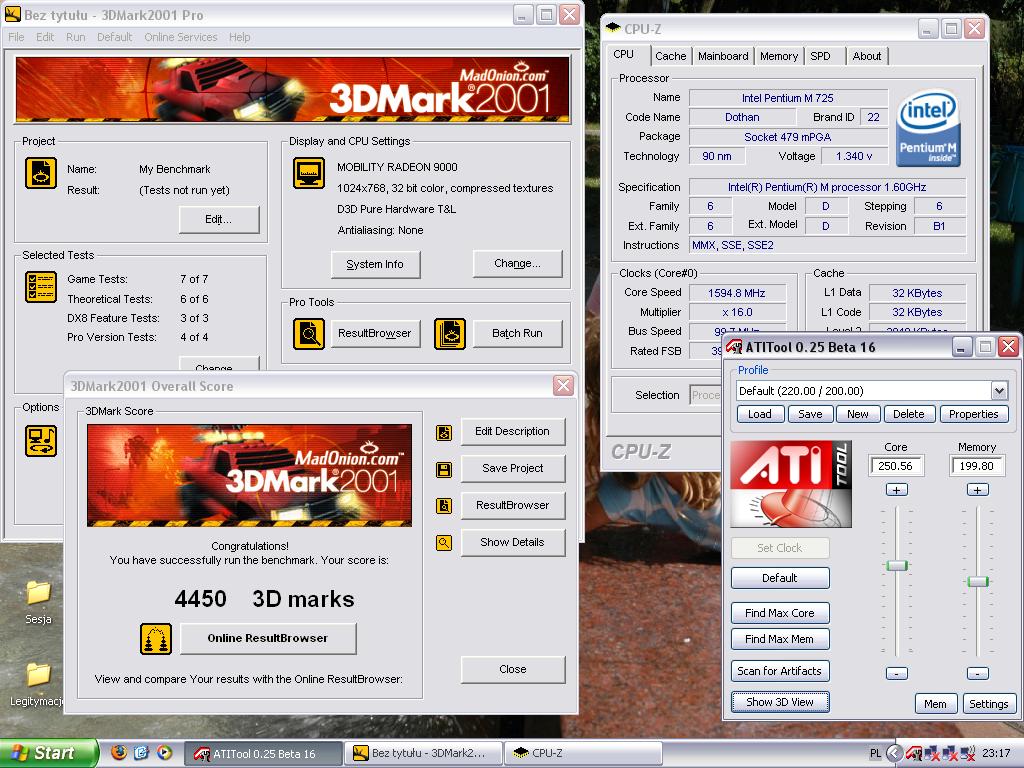Click the Selected Tests checklist icon
The width and height of the screenshot is (1024, 768).
click(x=40, y=287)
